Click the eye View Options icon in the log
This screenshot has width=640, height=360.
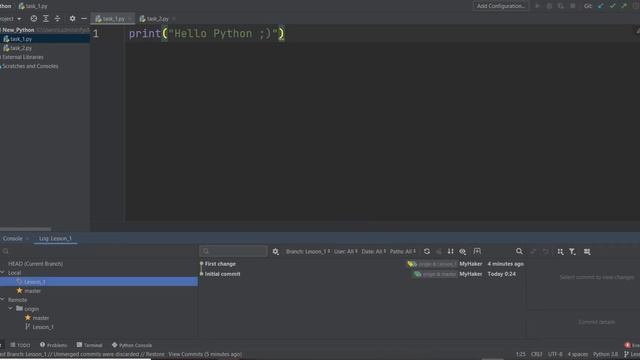pyautogui.click(x=462, y=251)
